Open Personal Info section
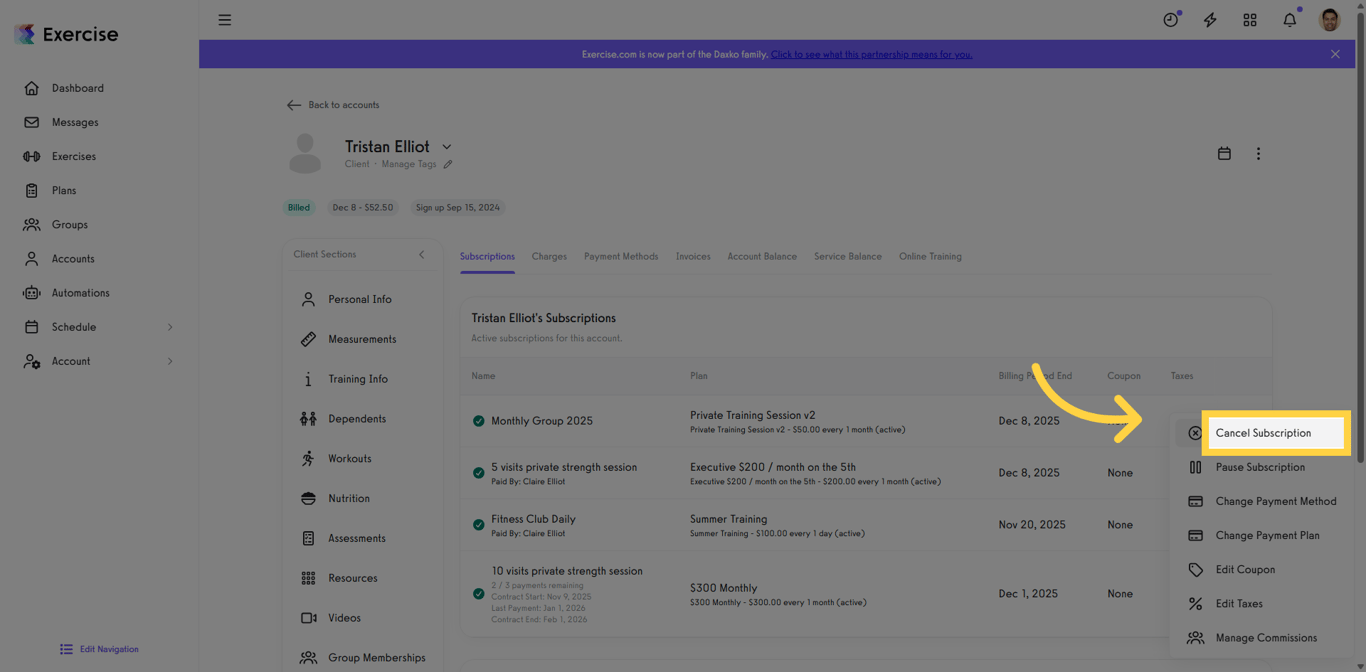Image resolution: width=1366 pixels, height=672 pixels. pos(360,299)
